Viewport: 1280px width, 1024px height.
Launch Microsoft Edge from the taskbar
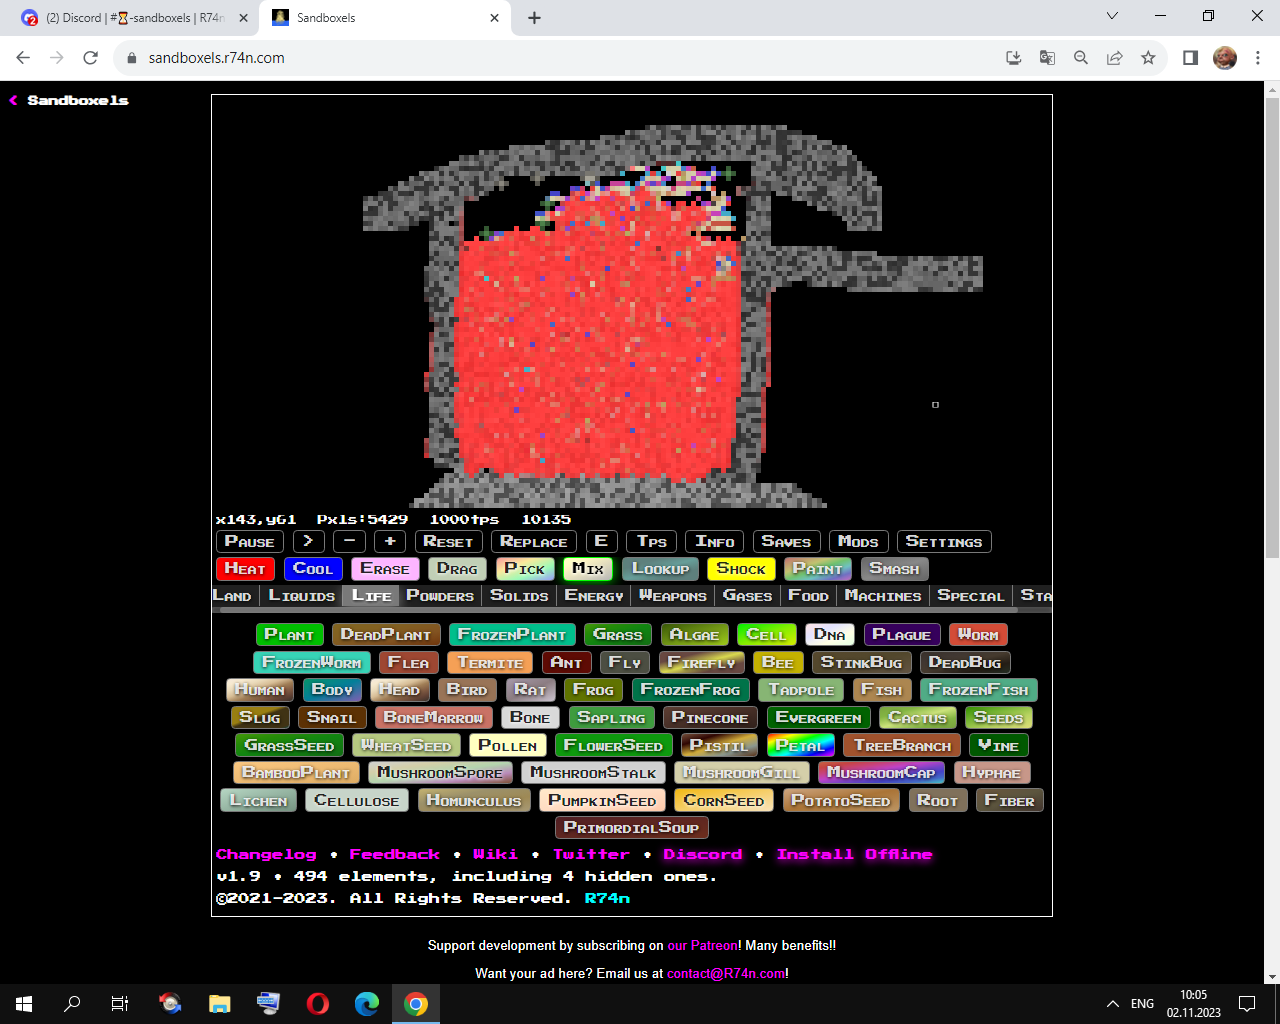click(367, 1004)
